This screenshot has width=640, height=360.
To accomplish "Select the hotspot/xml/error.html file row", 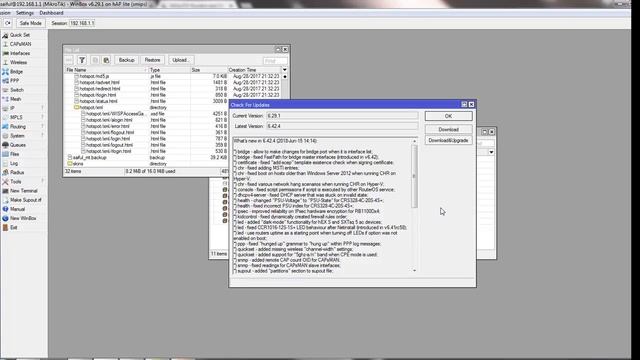I will (x=147, y=126).
